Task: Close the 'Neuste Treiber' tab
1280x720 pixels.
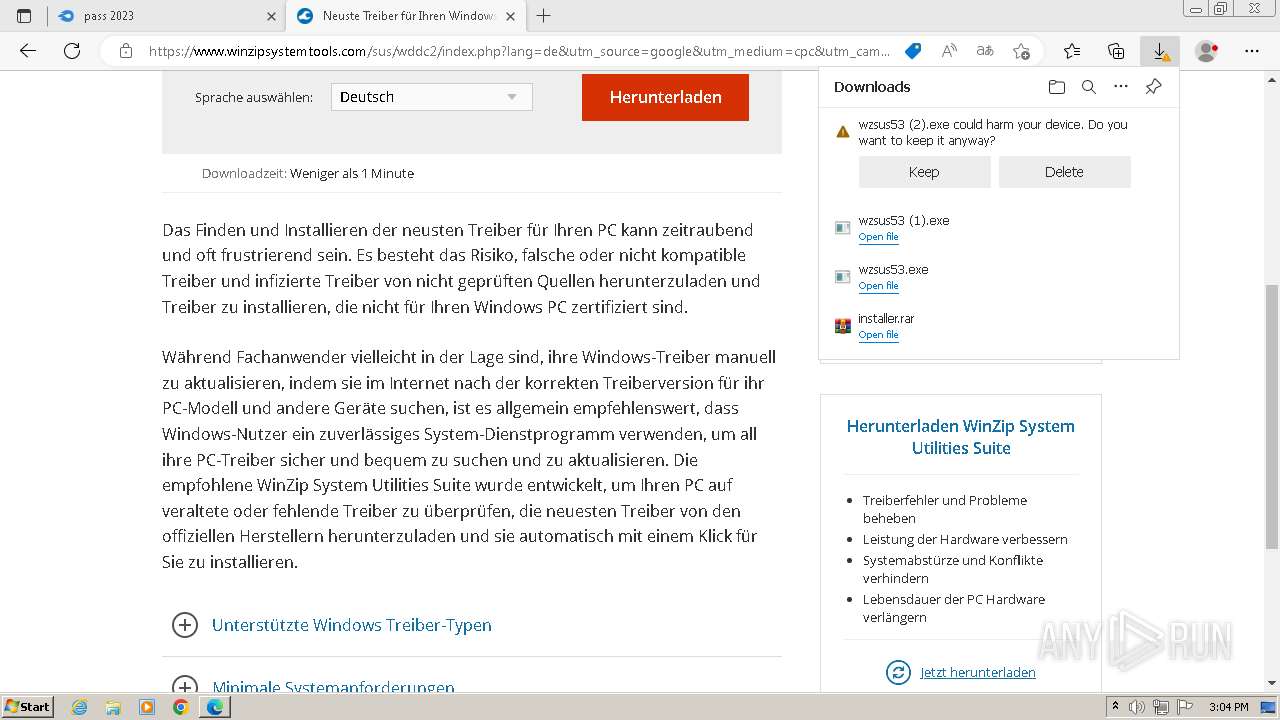Action: (x=511, y=16)
